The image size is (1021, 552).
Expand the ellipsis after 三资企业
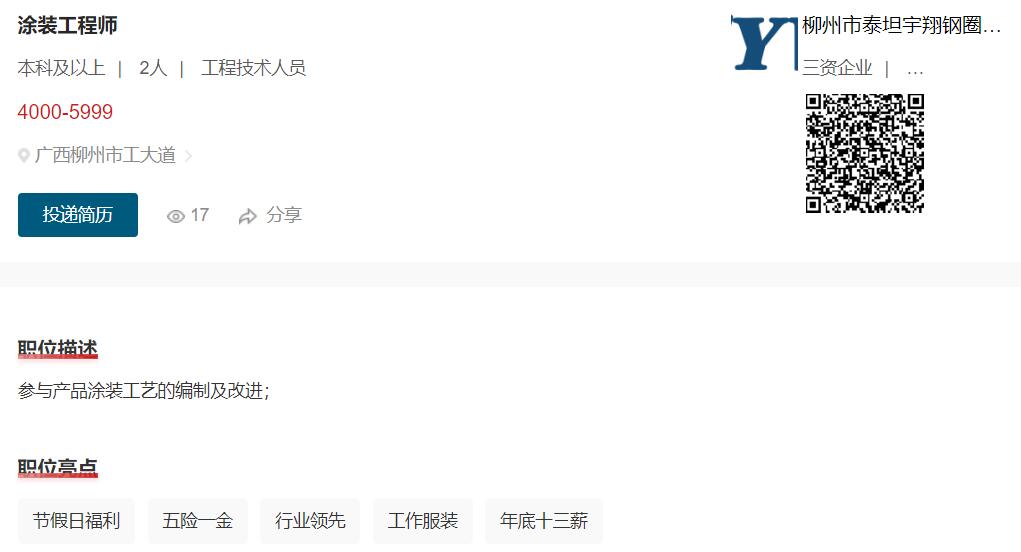point(915,70)
